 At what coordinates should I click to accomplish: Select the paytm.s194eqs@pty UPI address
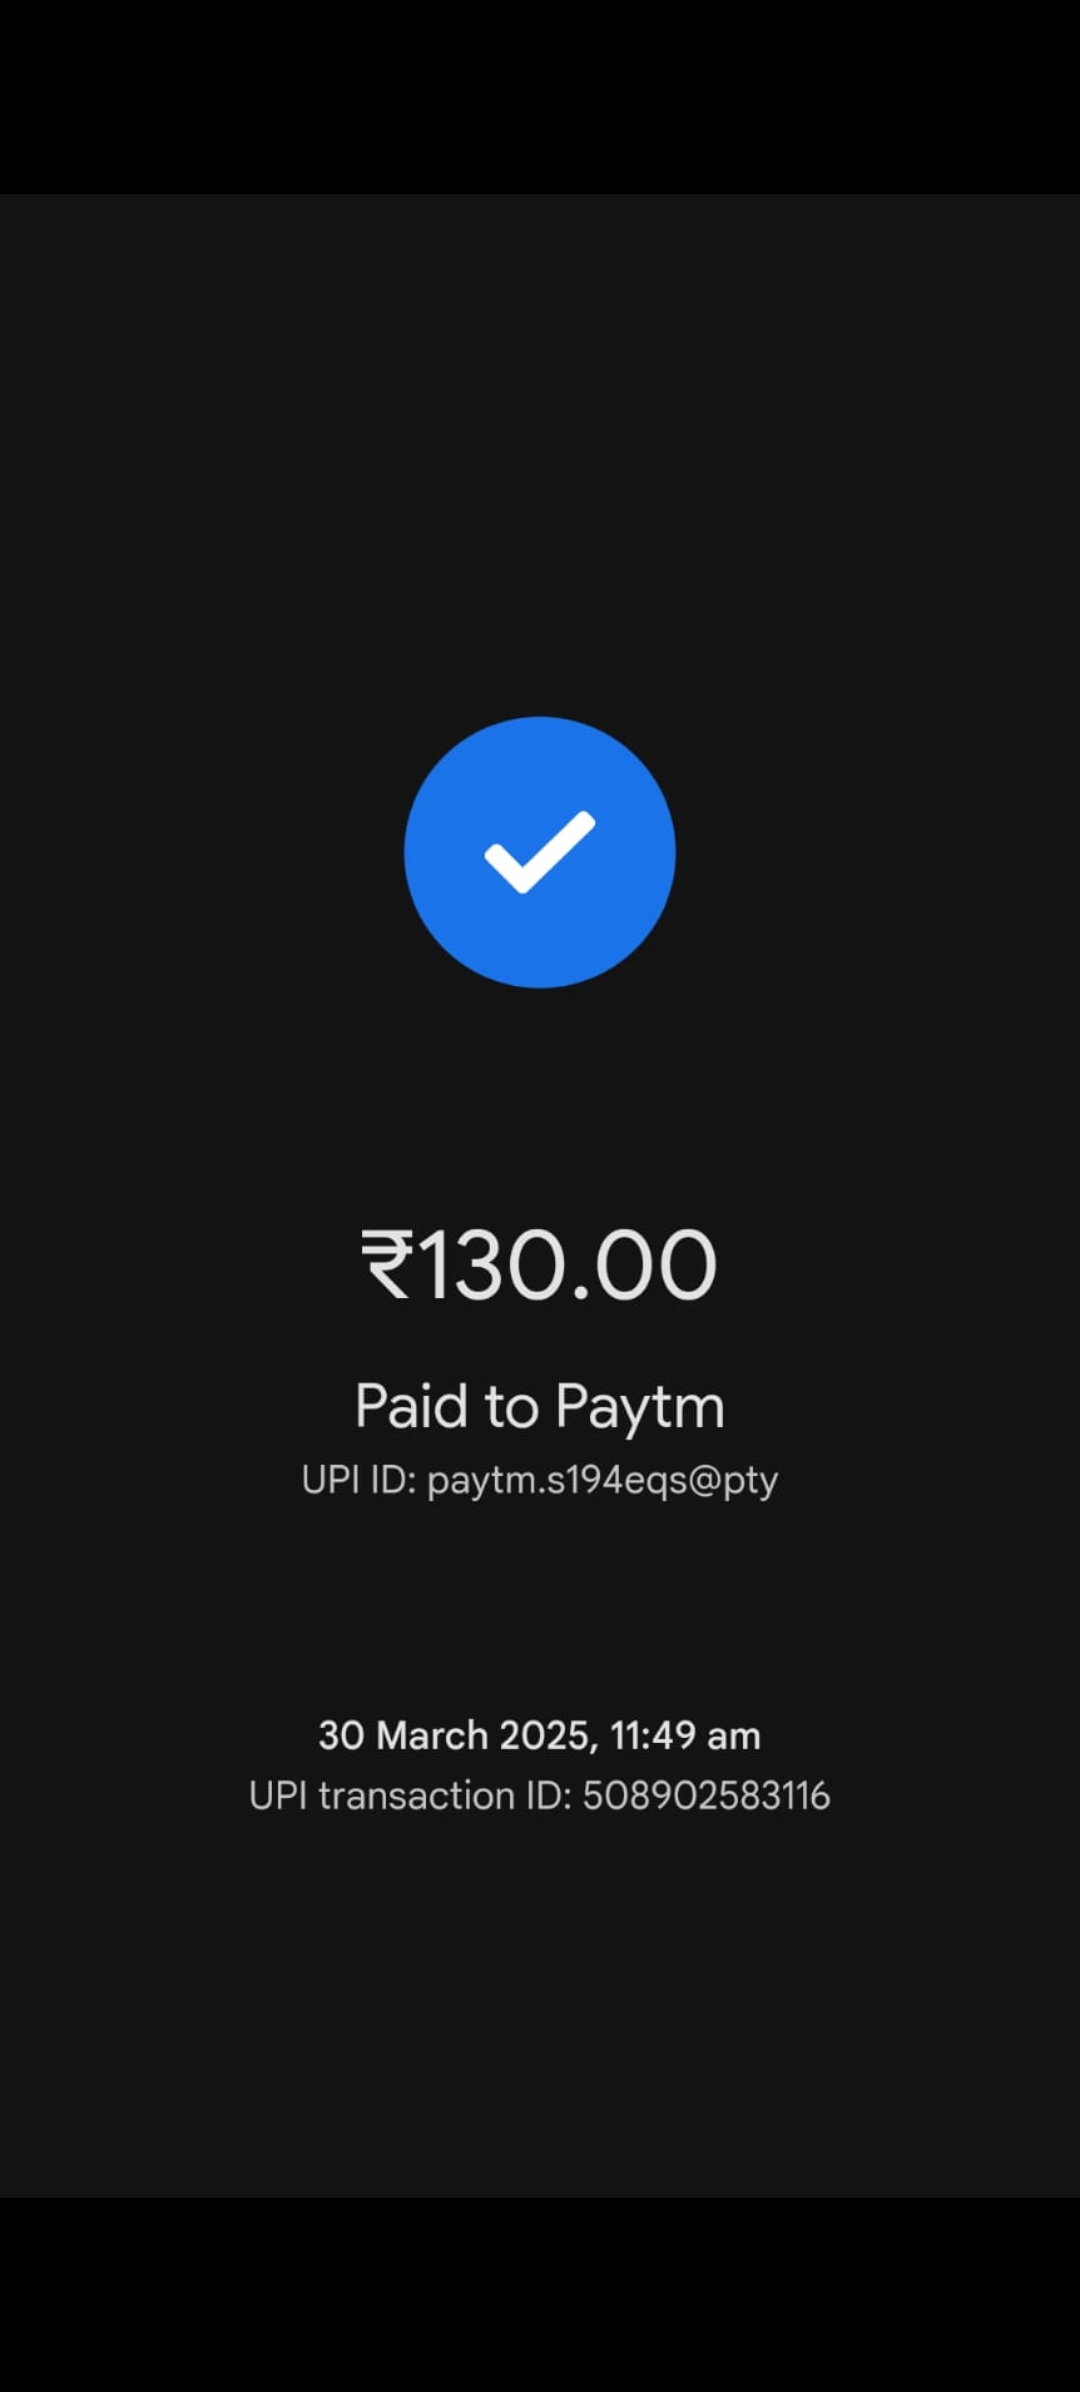(602, 1482)
